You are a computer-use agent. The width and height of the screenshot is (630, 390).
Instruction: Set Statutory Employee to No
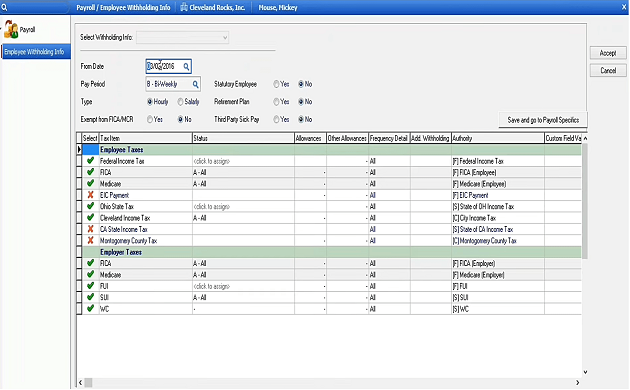pos(301,84)
